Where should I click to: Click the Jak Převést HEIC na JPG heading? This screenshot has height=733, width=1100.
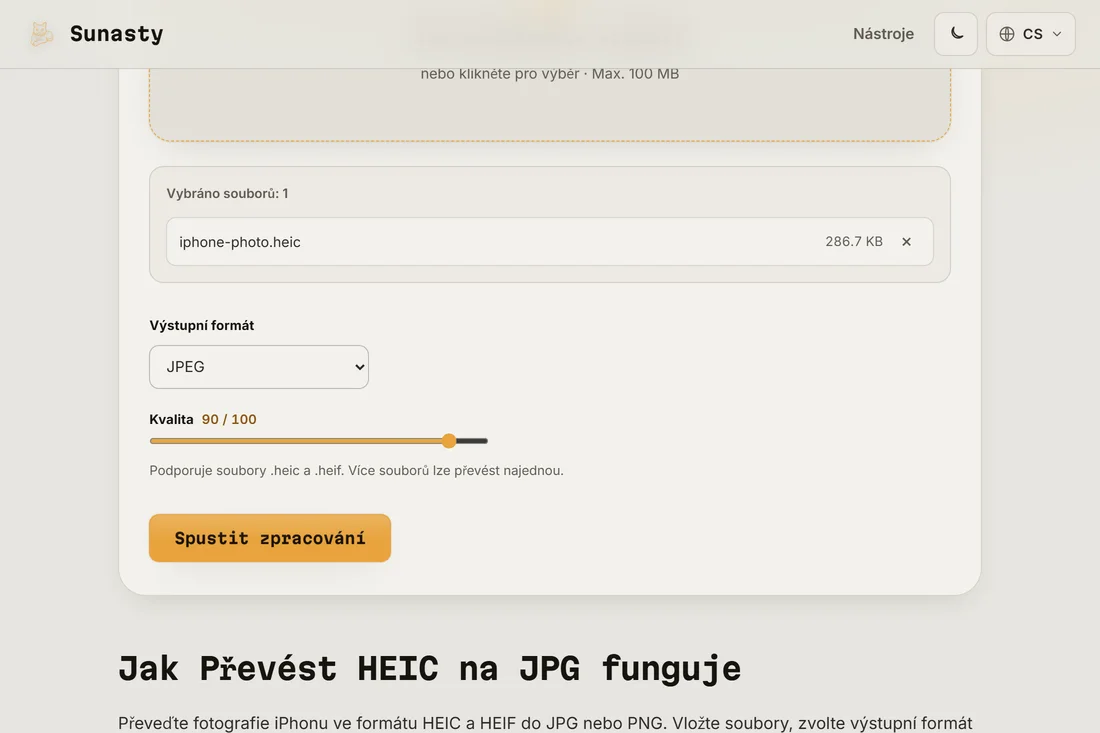(429, 668)
